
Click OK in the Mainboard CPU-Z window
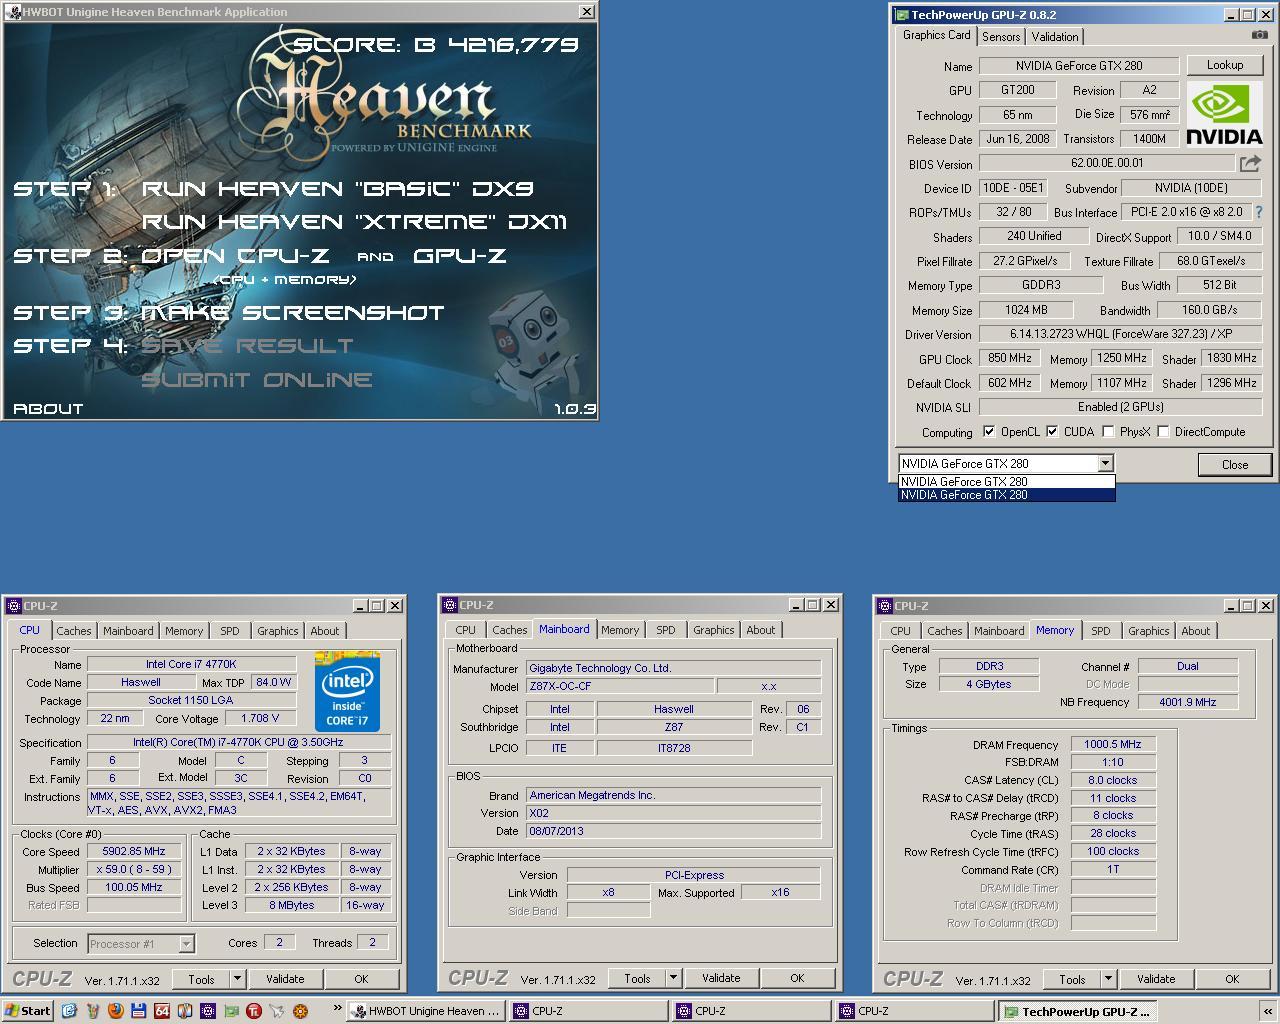click(797, 978)
